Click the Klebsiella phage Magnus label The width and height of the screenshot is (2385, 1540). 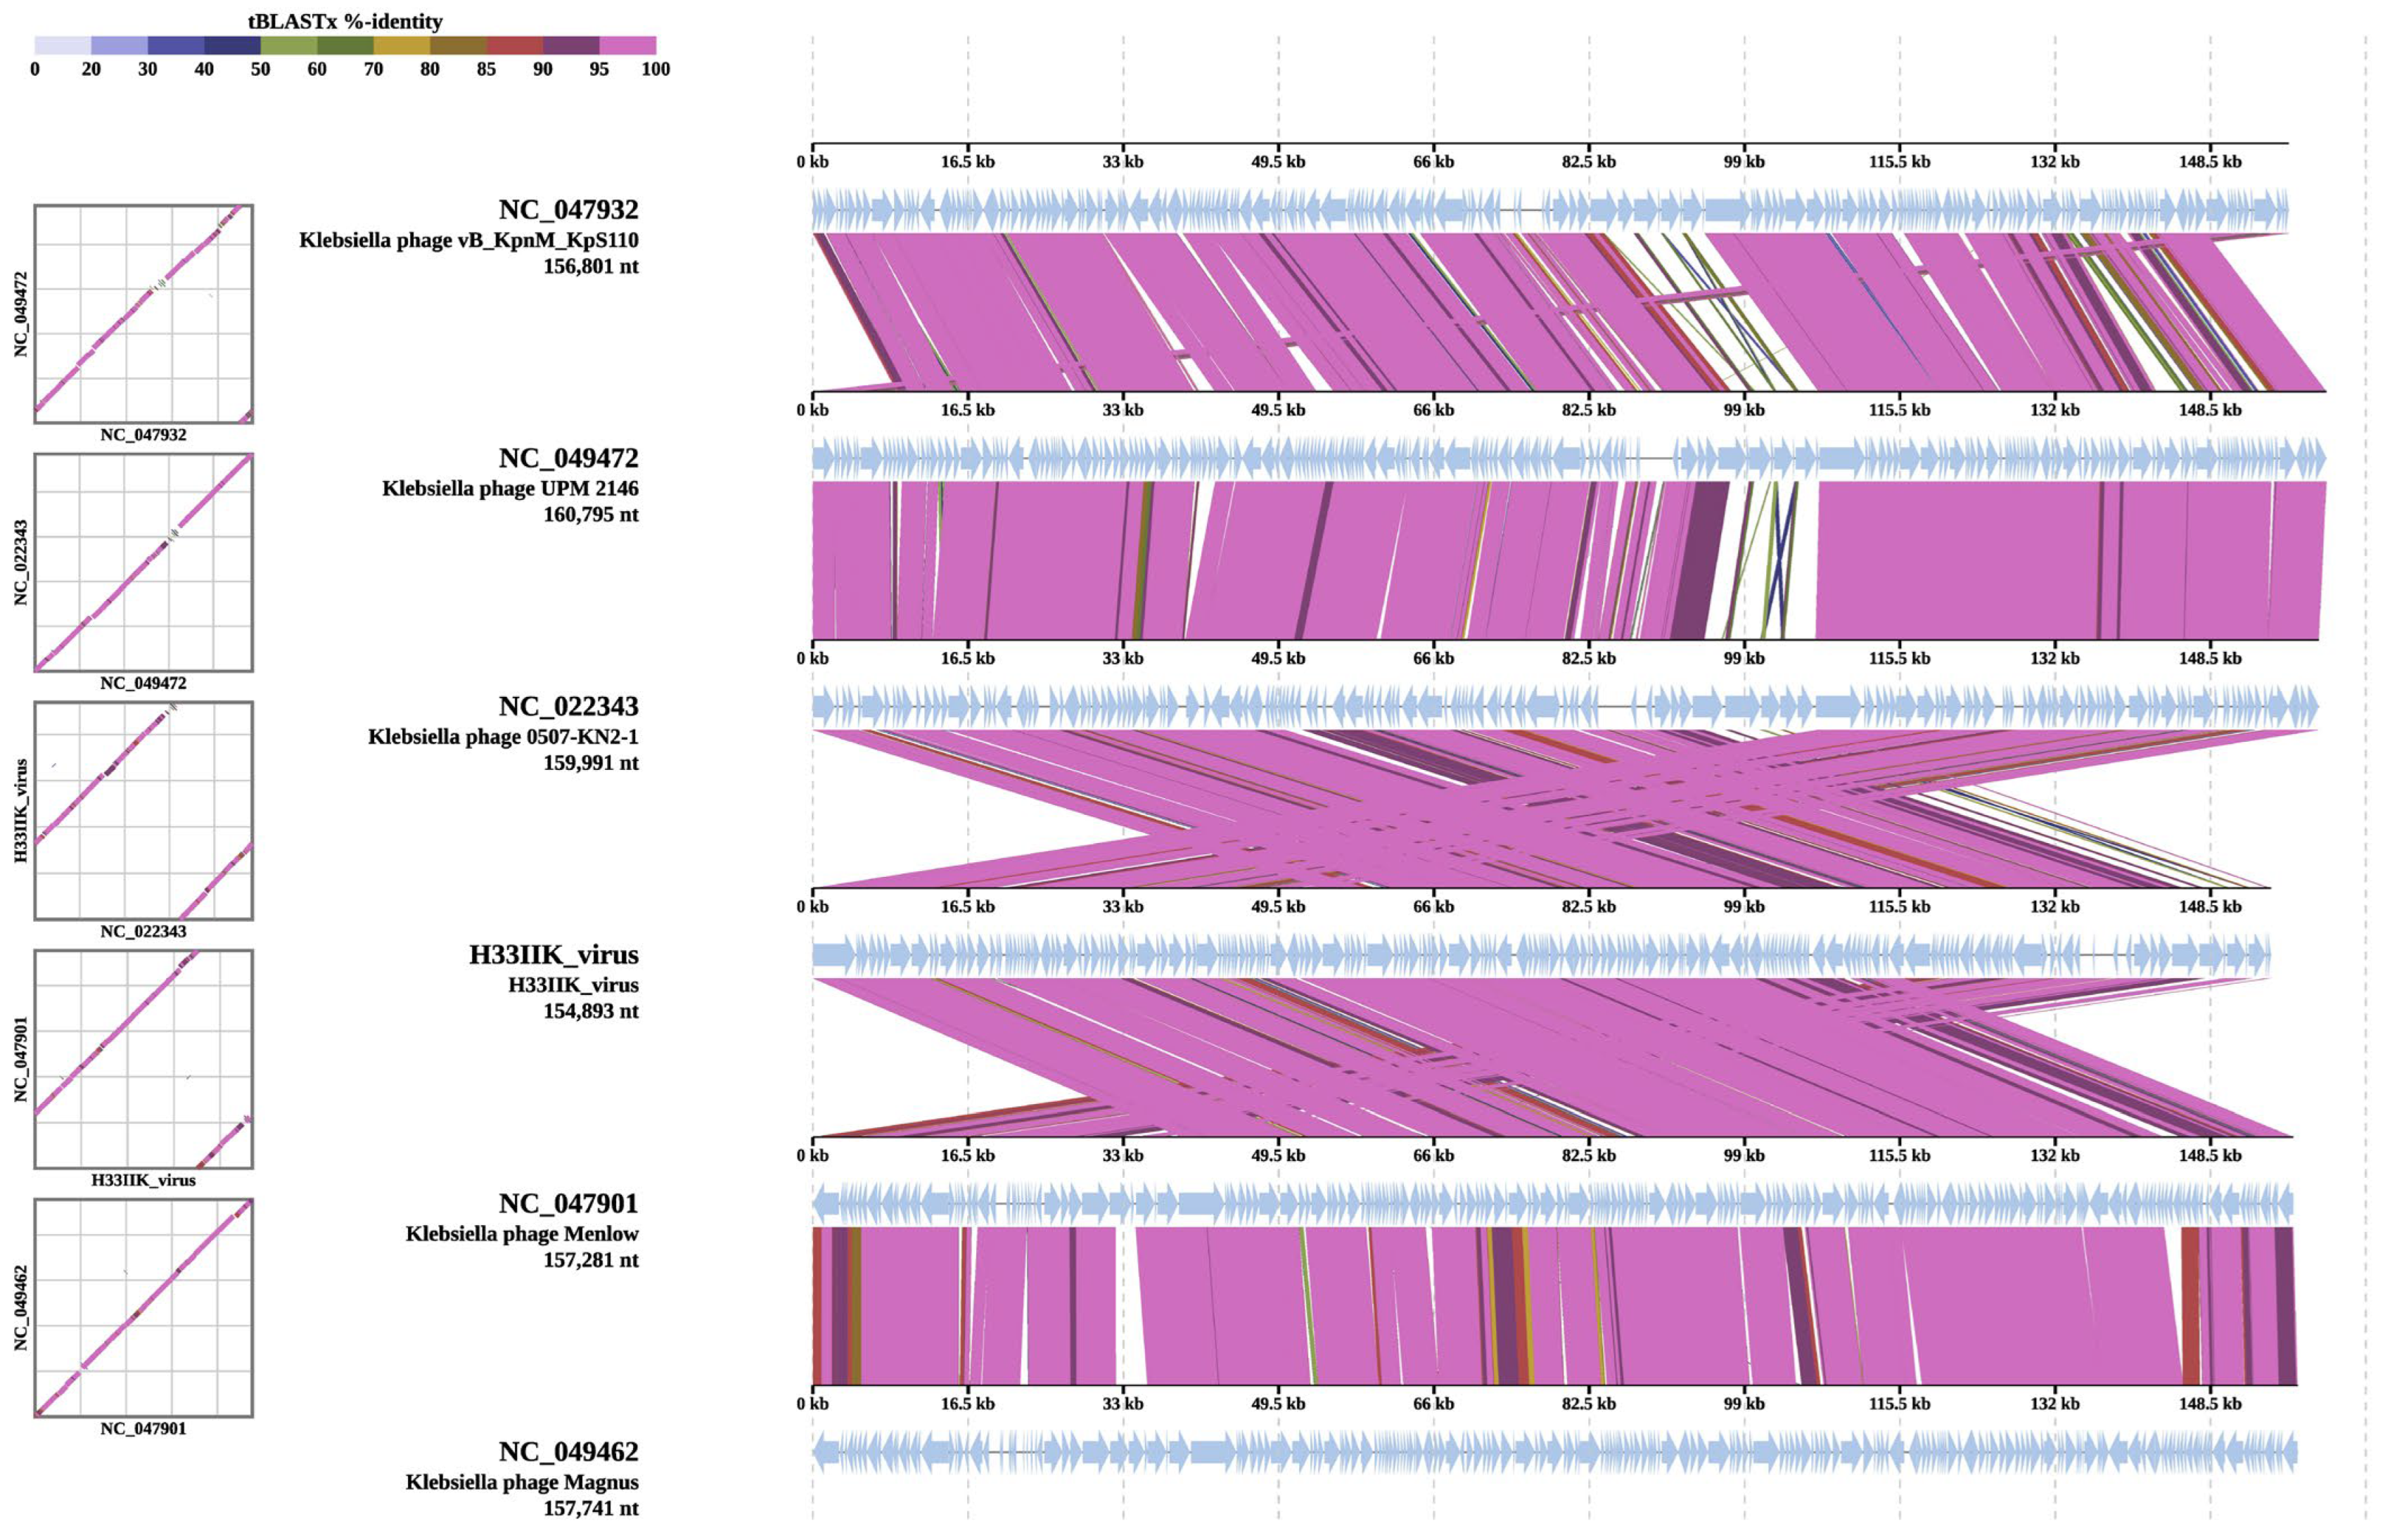pos(521,1482)
